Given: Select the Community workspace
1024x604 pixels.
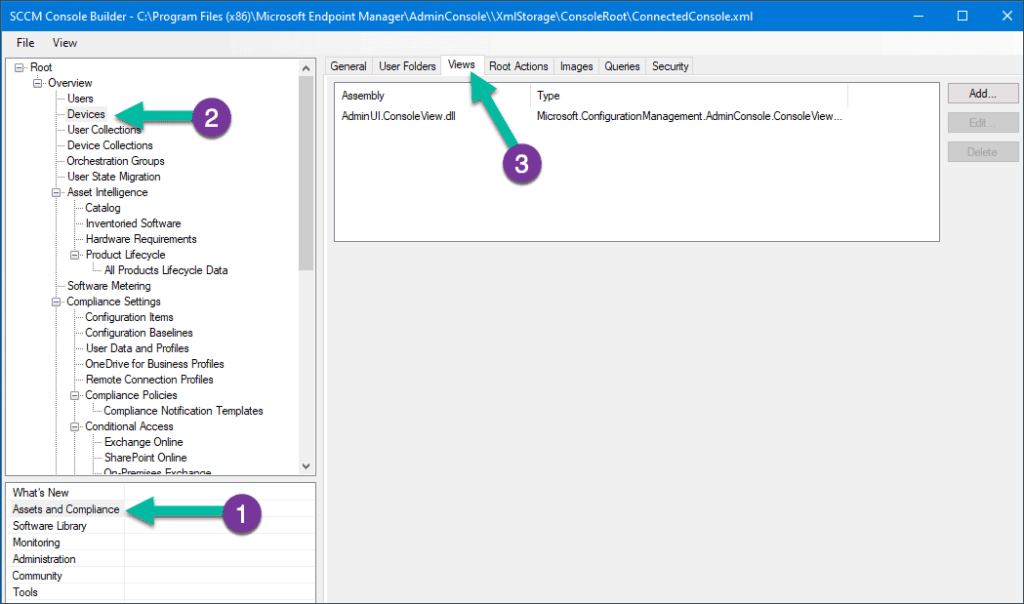Looking at the screenshot, I should click(x=37, y=576).
